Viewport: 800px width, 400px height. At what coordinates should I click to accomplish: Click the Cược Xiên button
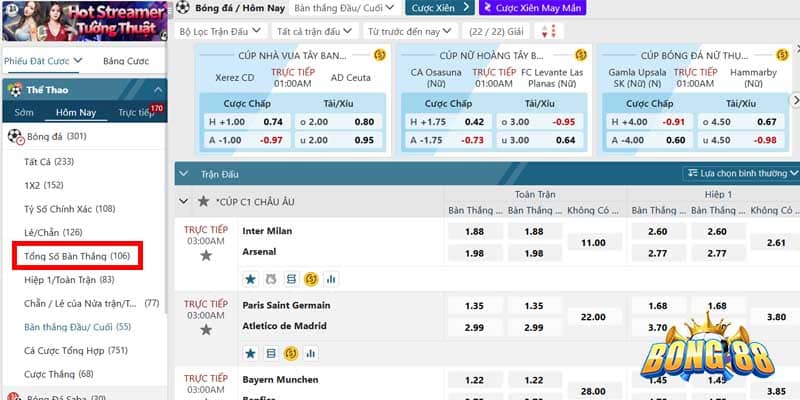click(x=439, y=8)
